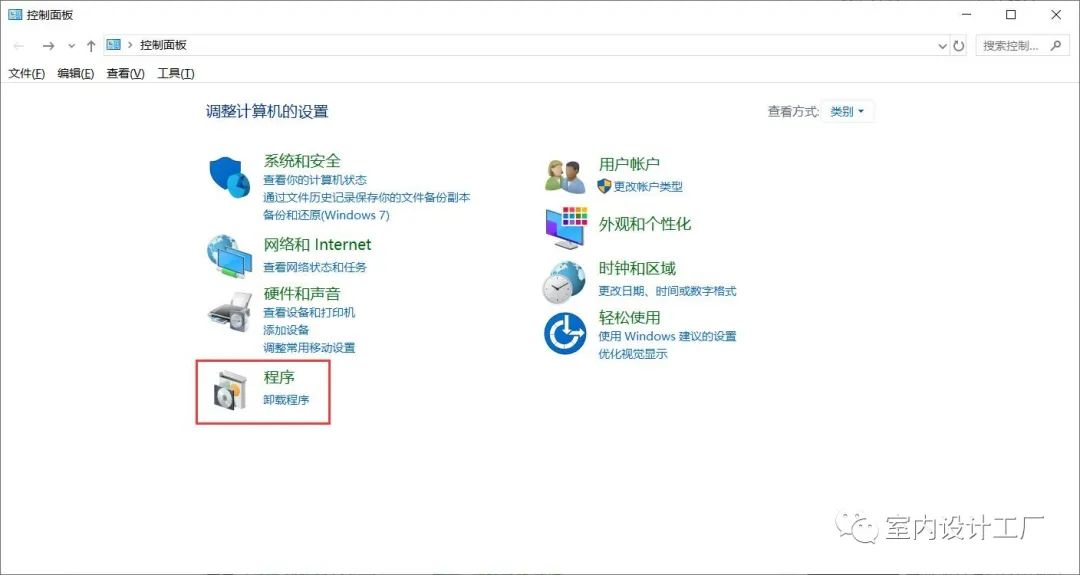The width and height of the screenshot is (1080, 575).
Task: Minimize the Control Panel window
Action: point(964,14)
